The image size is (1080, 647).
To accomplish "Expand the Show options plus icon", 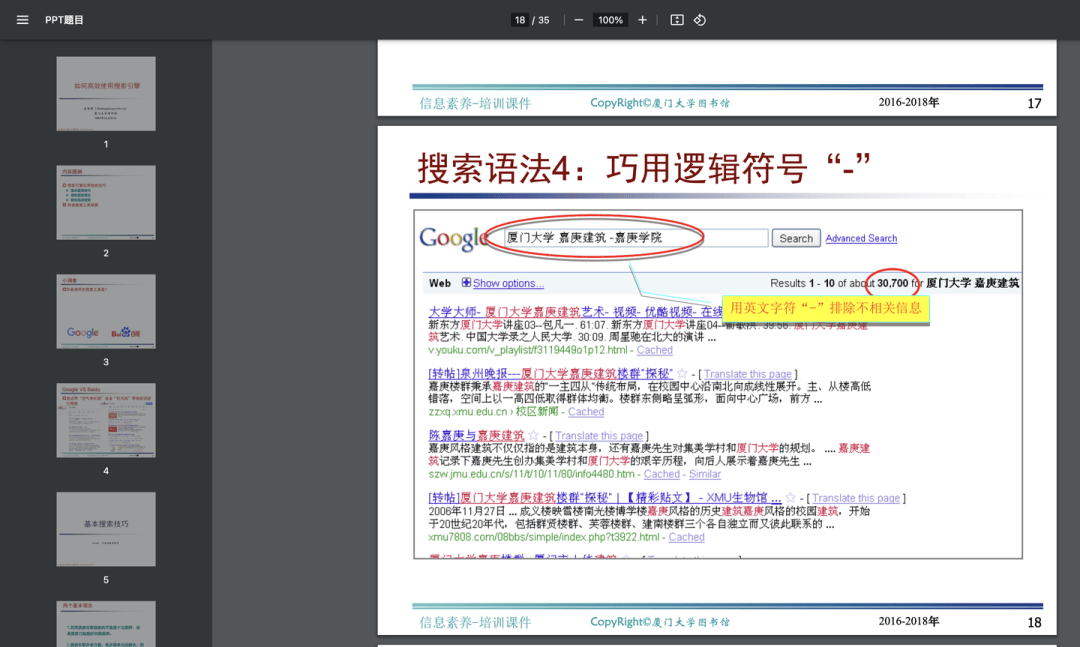I will click(466, 283).
